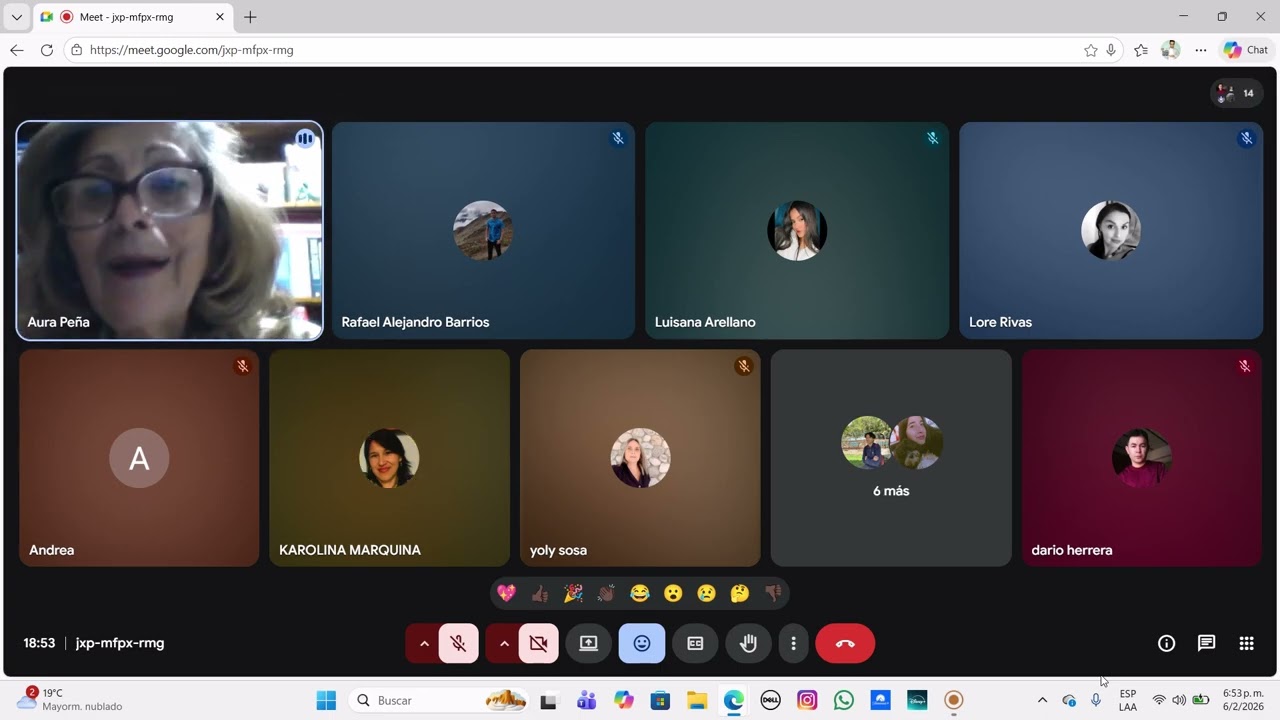Close the Meet browser tab

[220, 17]
